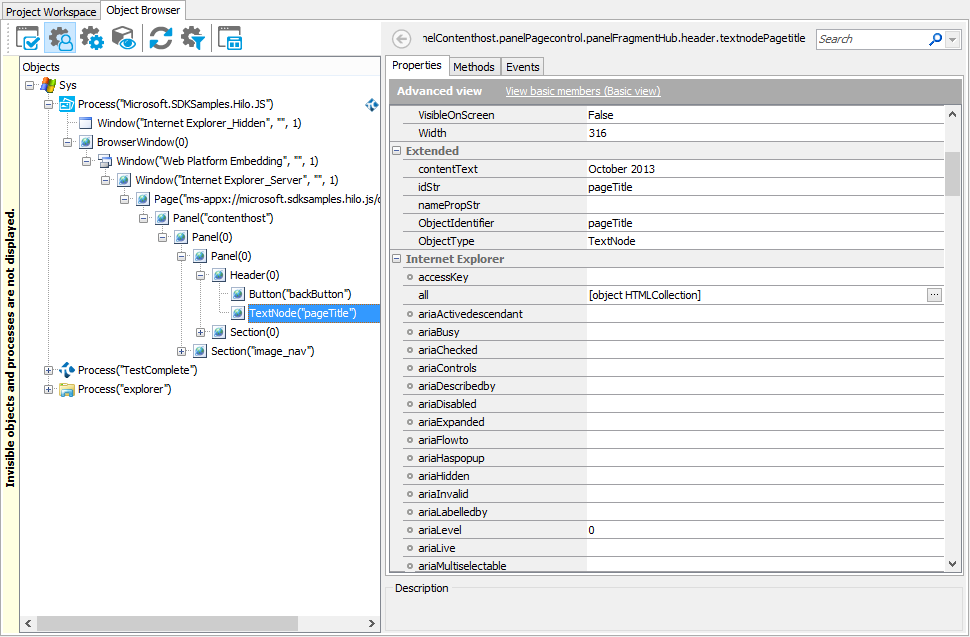Open the Project Workspace tab

point(51,12)
